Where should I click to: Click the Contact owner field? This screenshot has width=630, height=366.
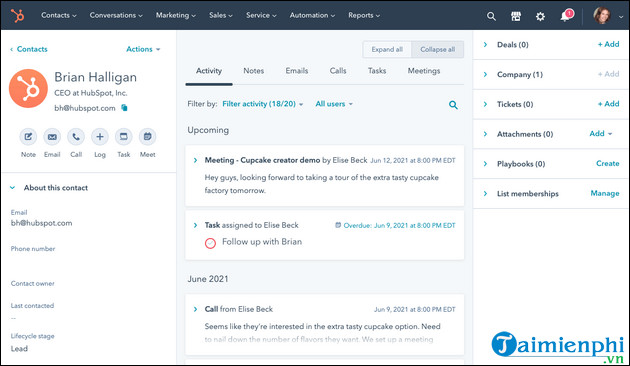click(33, 284)
